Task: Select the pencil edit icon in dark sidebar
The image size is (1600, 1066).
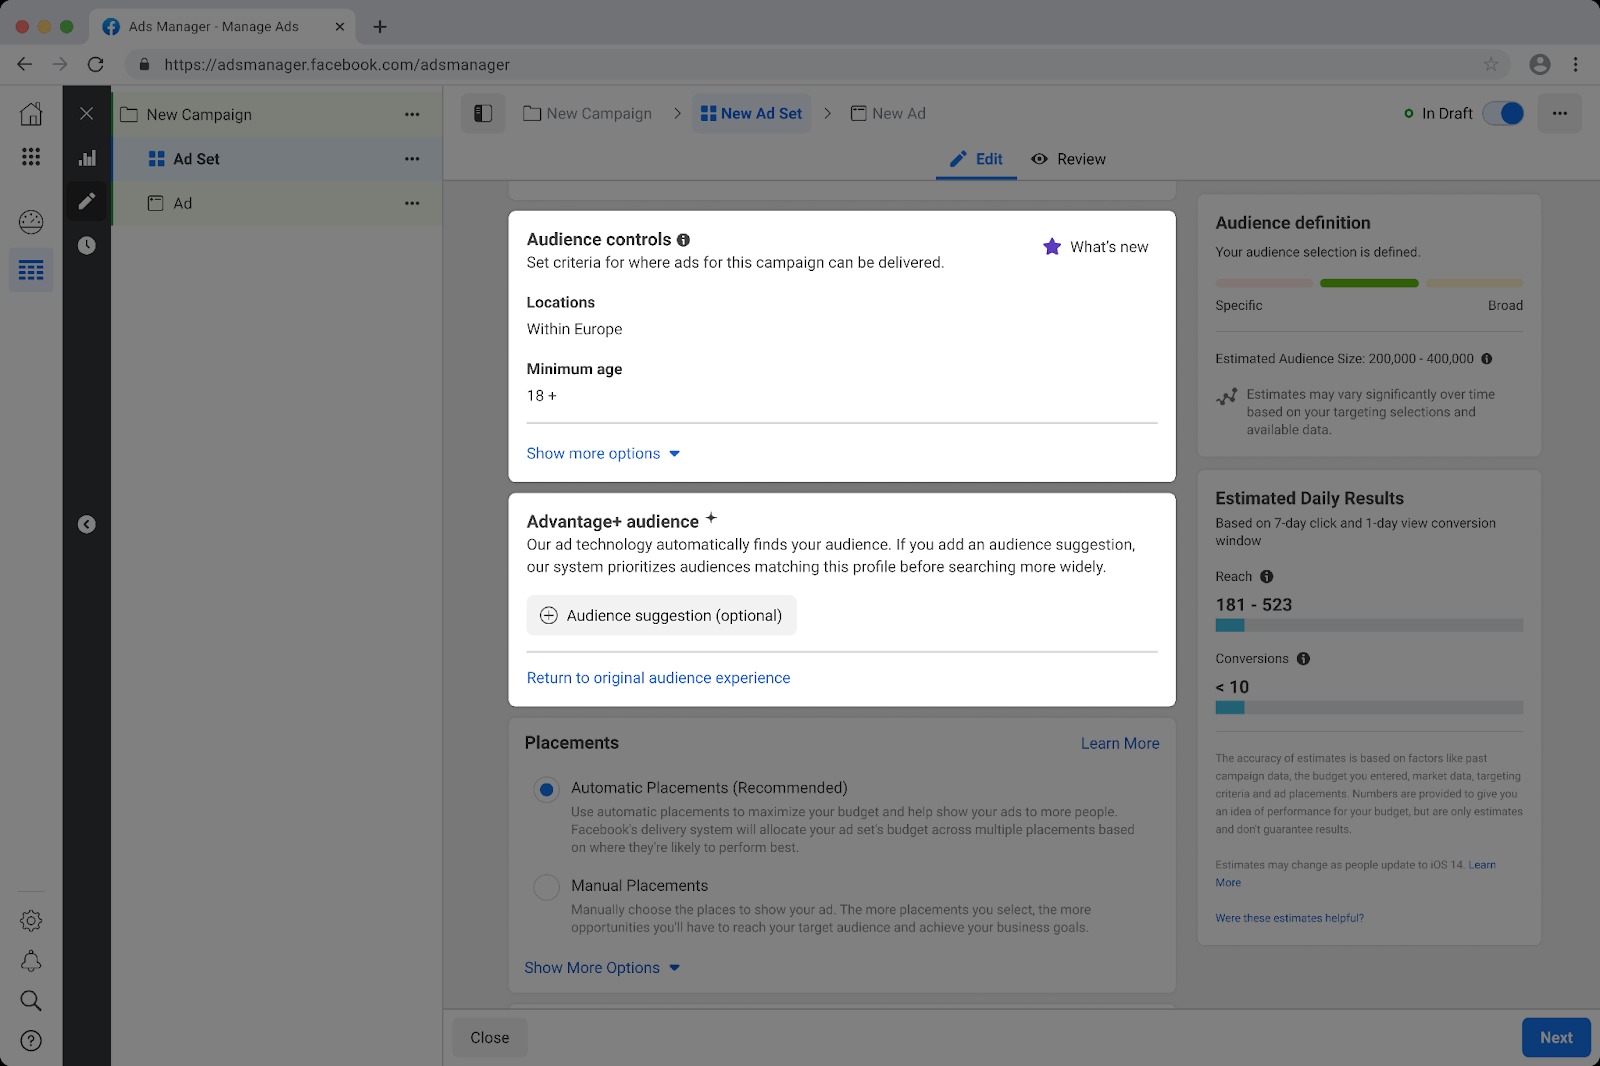Action: (x=87, y=201)
